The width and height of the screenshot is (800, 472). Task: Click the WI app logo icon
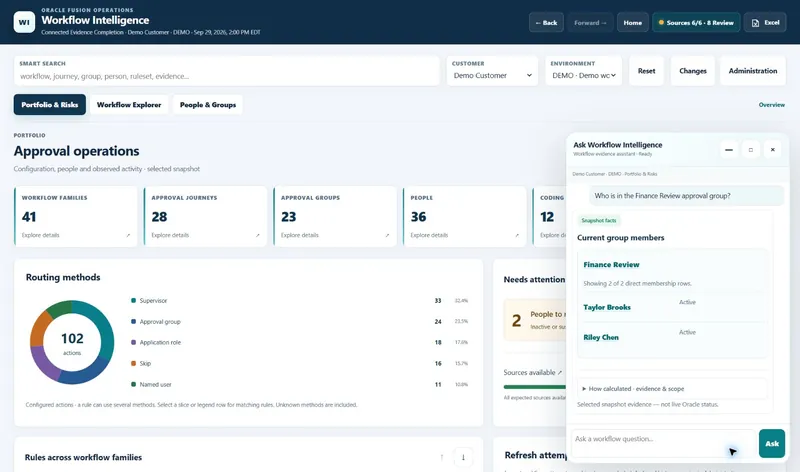click(24, 22)
